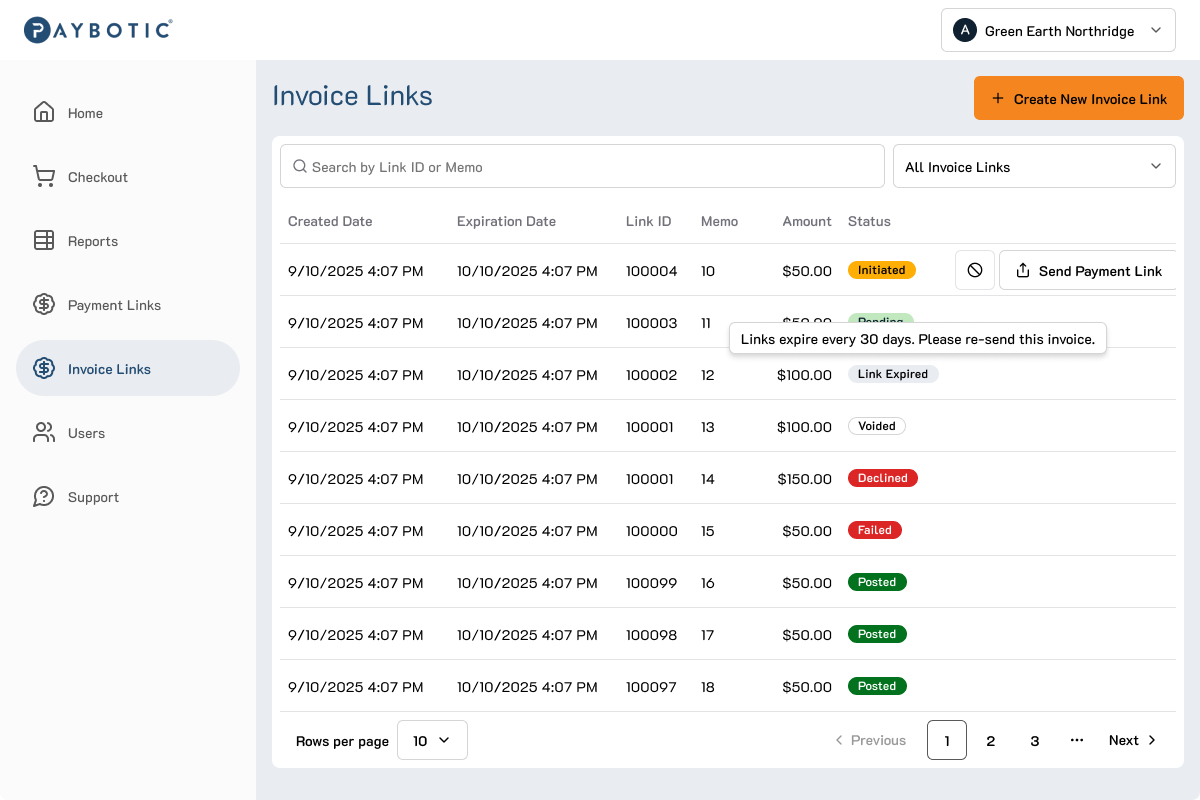Open the All Invoice Links filter dropdown
Screen dimensions: 1200x800
pyautogui.click(x=1033, y=167)
